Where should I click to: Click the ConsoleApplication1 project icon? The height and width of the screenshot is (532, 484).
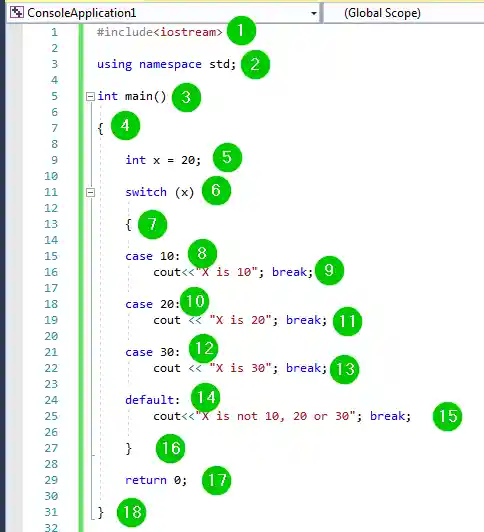17,13
